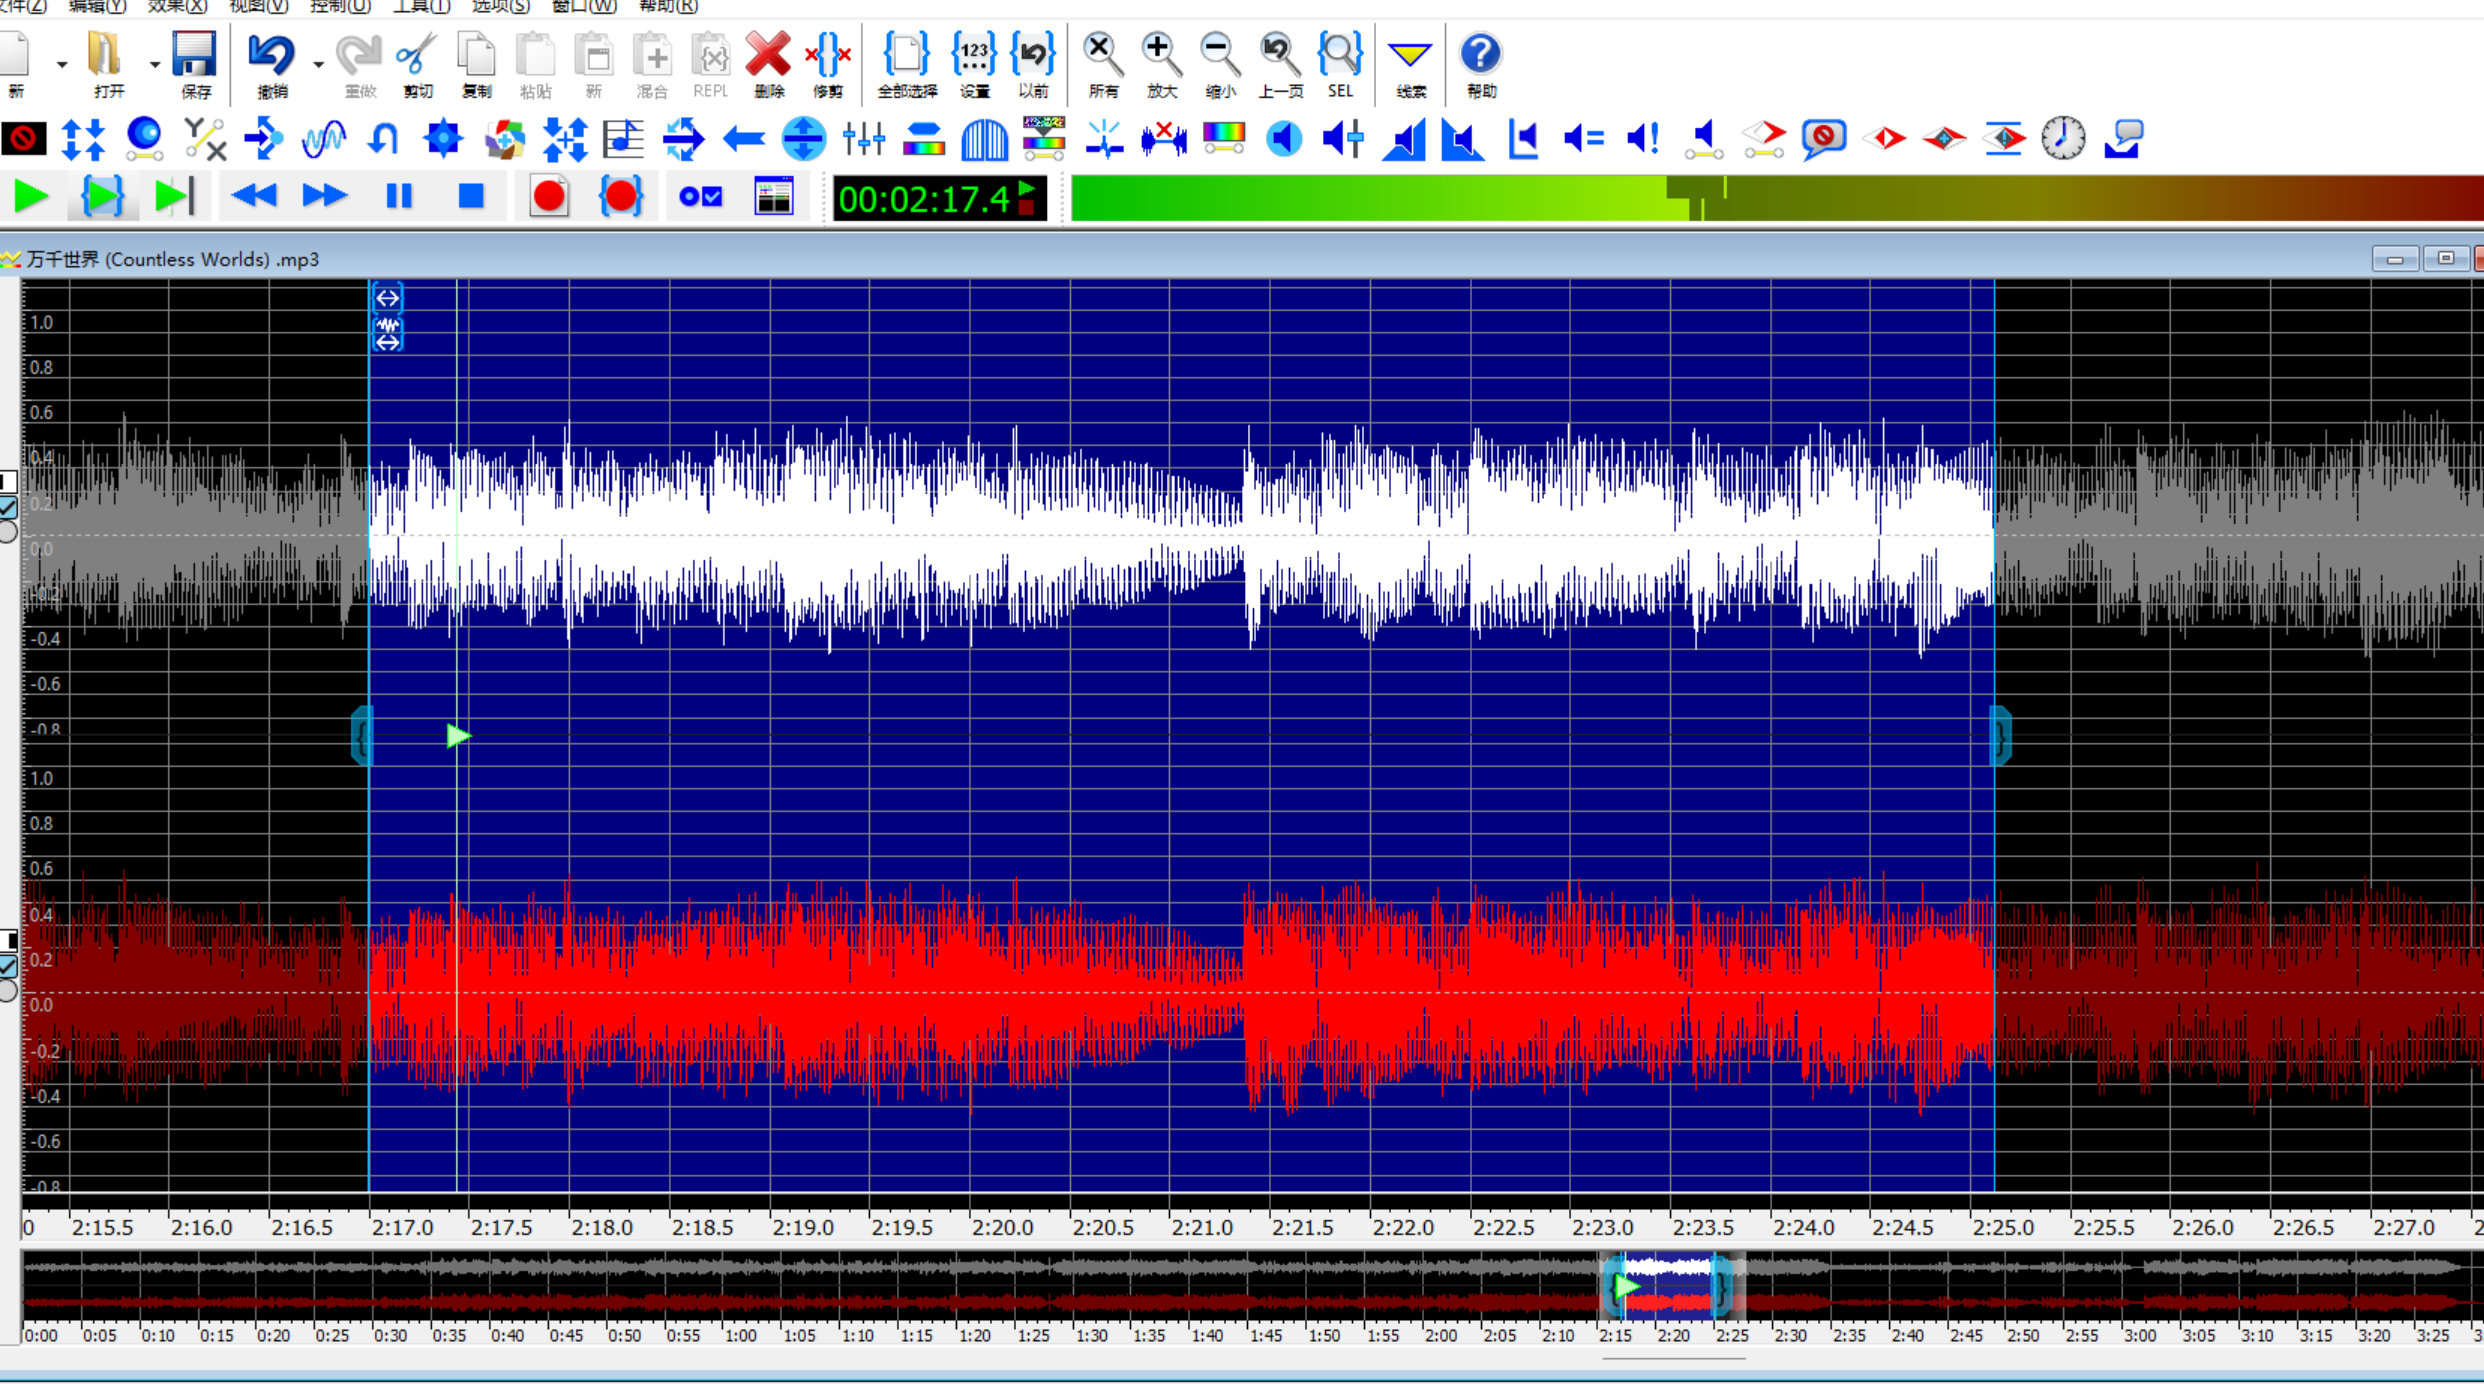
Task: Select the left channel radio button
Action: (x=8, y=532)
